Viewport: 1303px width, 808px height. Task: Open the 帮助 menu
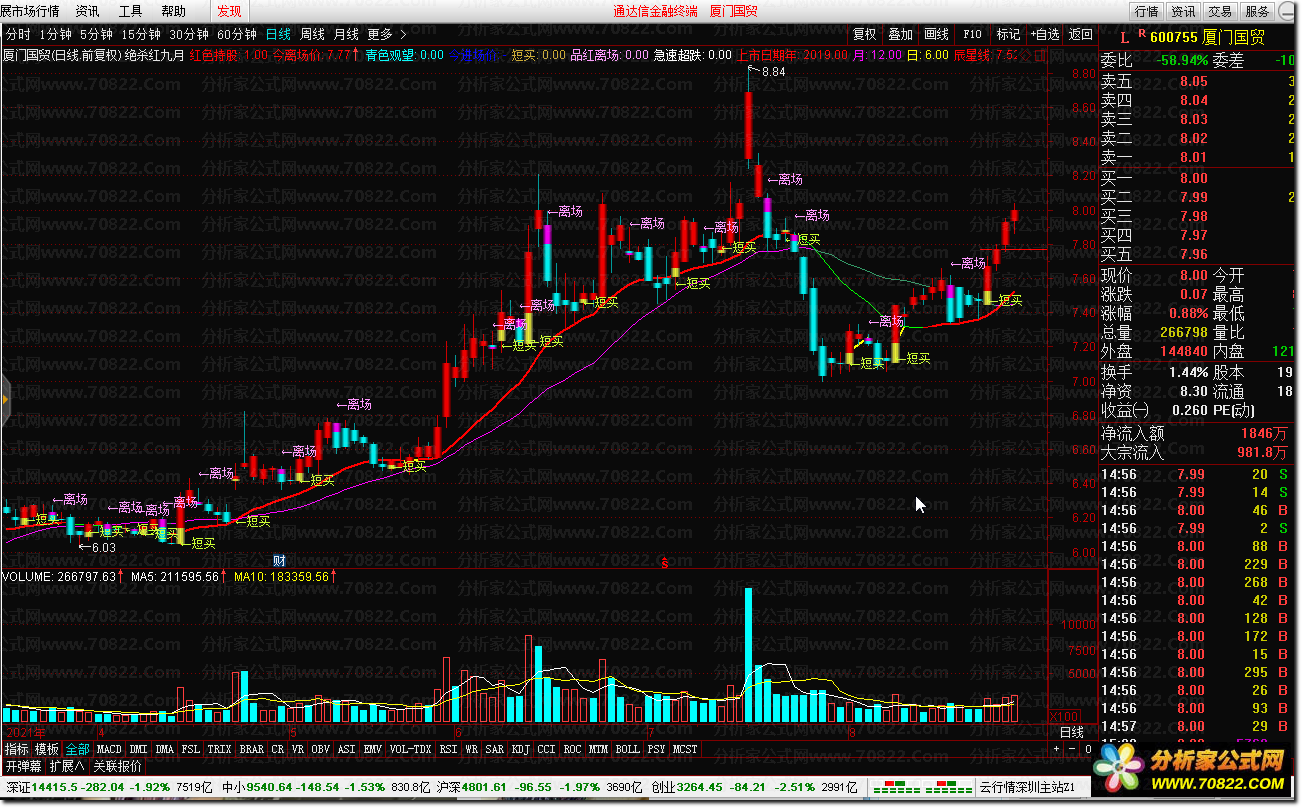173,11
